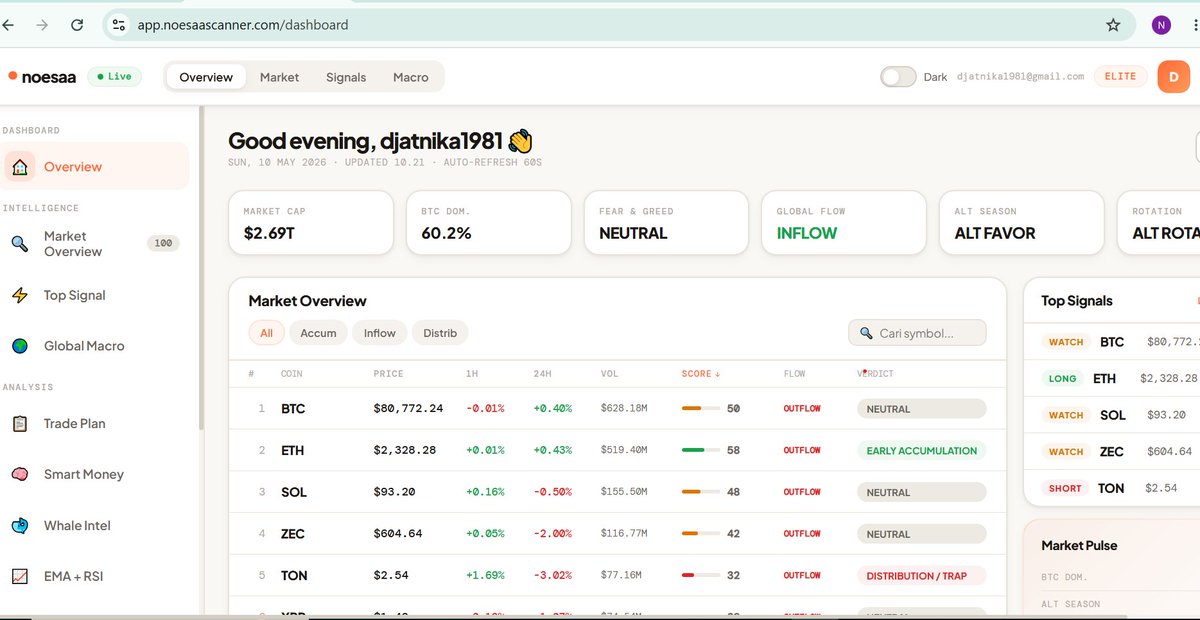Click the SHORT TON entry in Top Signals
Viewport: 1200px width, 620px height.
click(1112, 488)
